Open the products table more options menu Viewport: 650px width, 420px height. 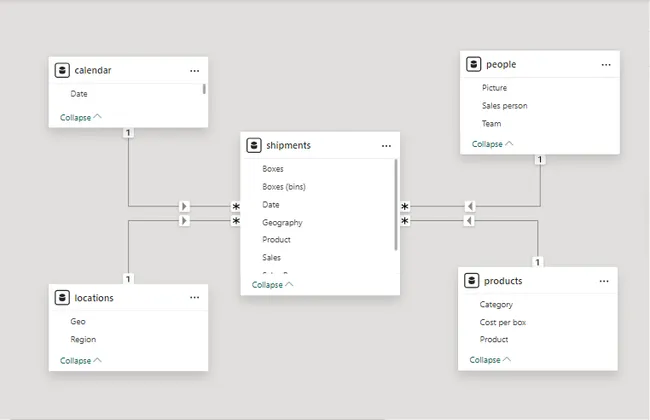pyautogui.click(x=604, y=281)
